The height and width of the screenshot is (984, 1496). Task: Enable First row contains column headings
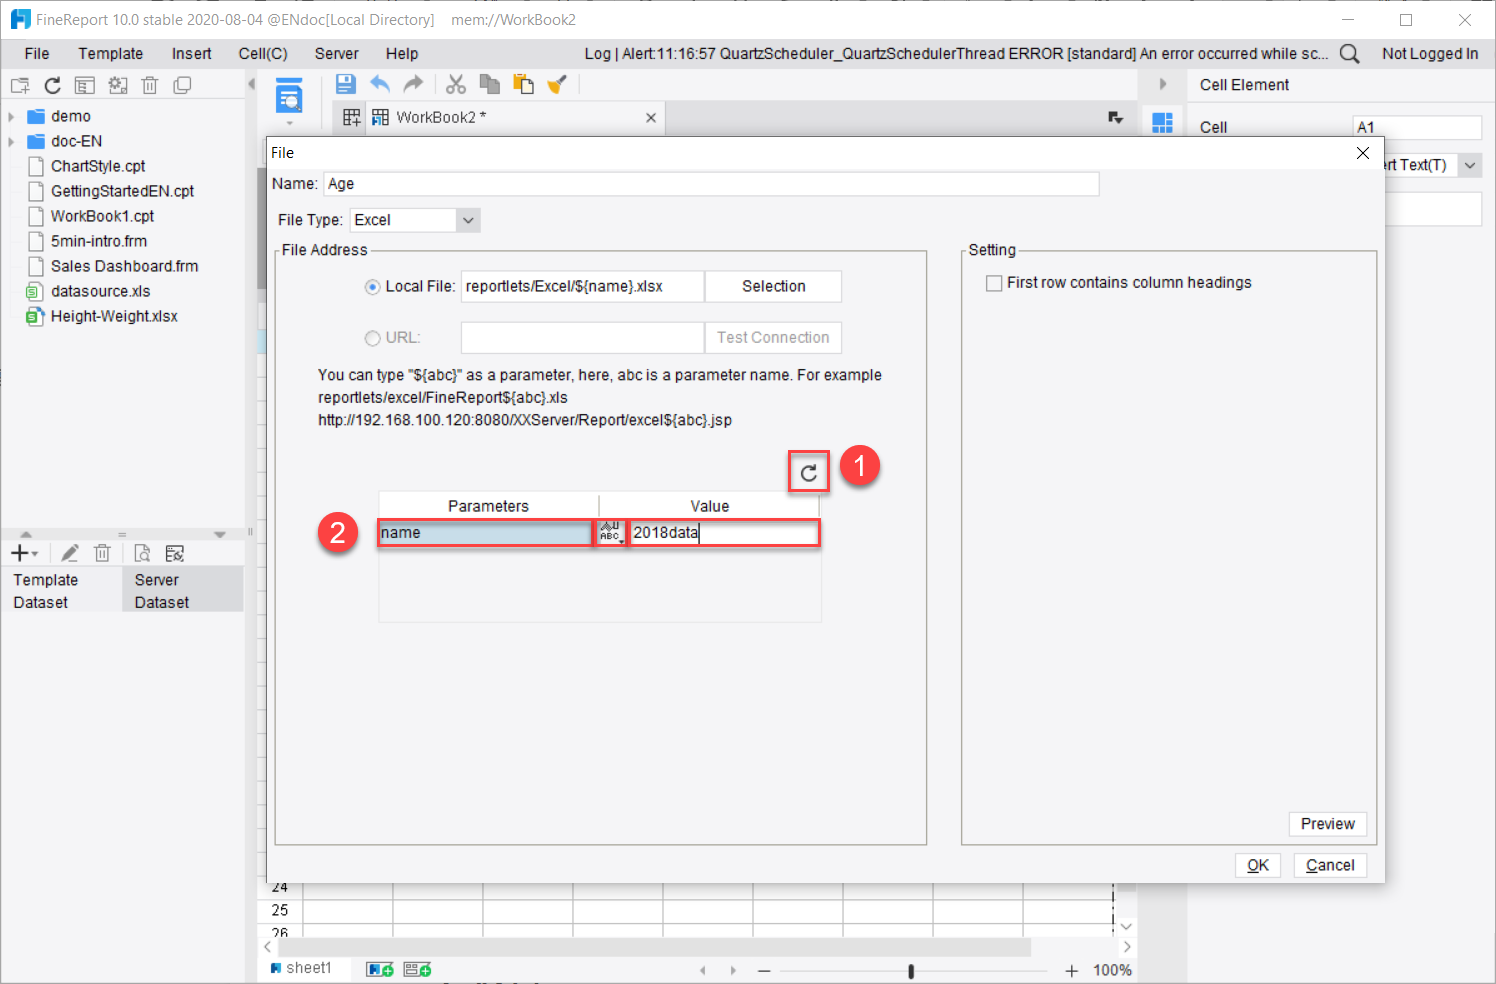click(x=994, y=283)
